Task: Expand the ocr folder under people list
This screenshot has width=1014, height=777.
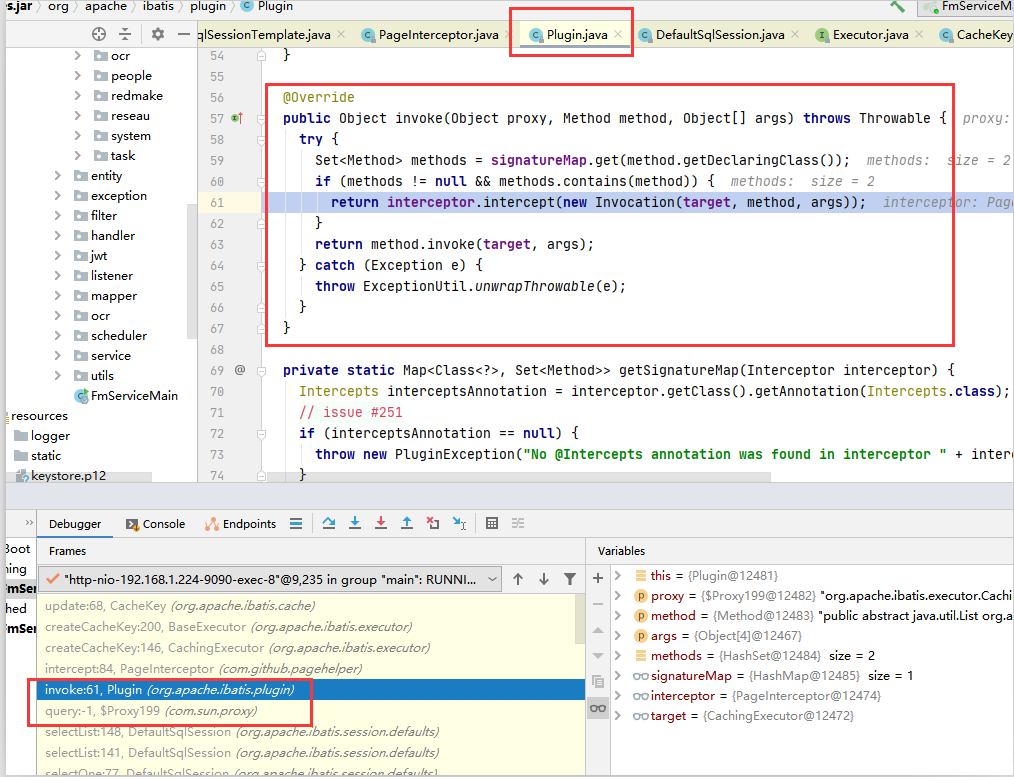Action: pyautogui.click(x=78, y=56)
